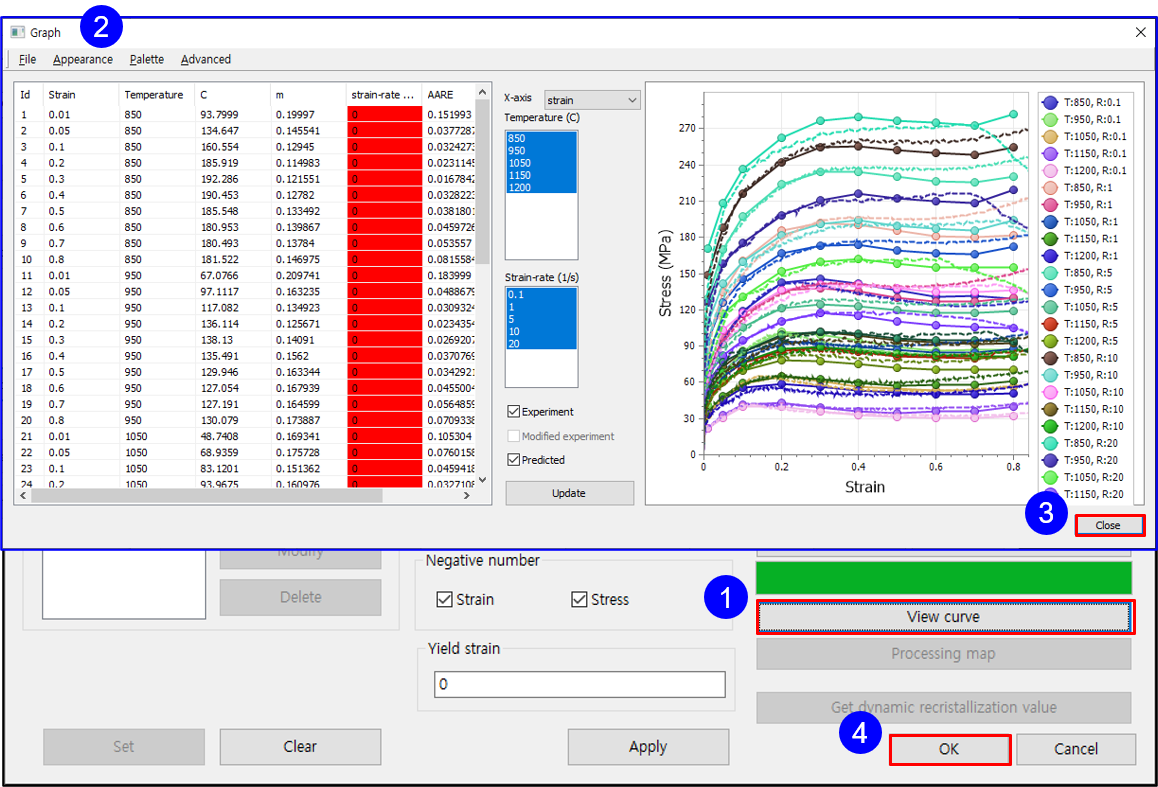This screenshot has height=787, width=1158.
Task: Click the table's scroll up arrow
Action: click(482, 92)
